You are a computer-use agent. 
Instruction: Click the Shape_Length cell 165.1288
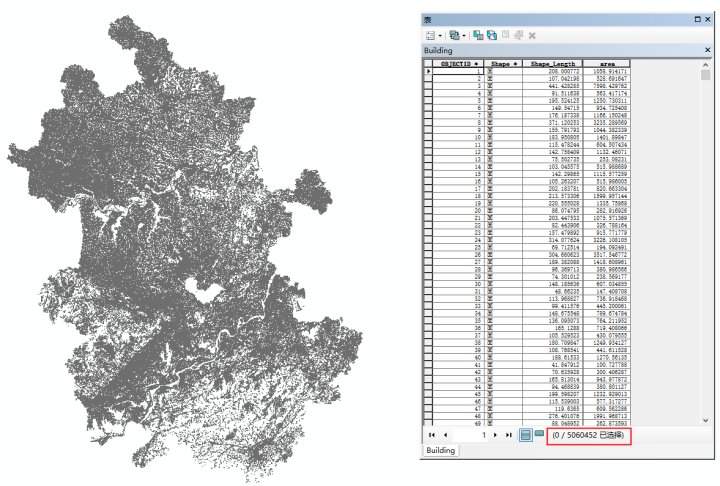(x=552, y=328)
